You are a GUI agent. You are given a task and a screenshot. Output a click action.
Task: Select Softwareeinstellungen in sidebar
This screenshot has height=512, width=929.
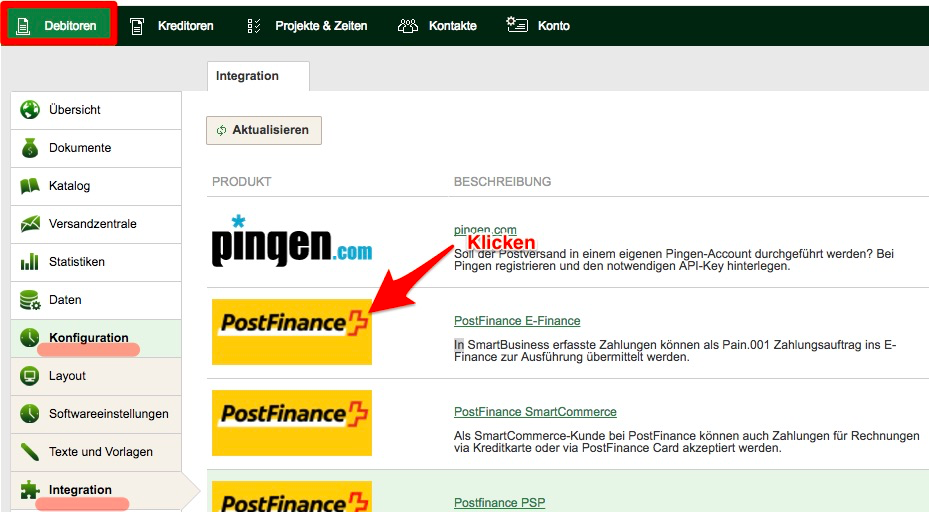[x=96, y=414]
